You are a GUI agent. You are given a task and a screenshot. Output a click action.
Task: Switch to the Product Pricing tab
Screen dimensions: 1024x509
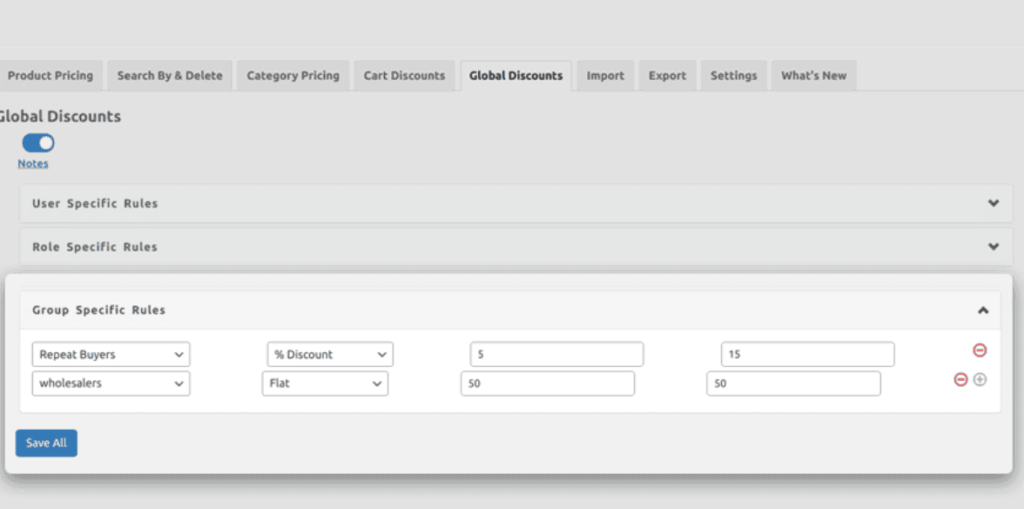pos(50,76)
